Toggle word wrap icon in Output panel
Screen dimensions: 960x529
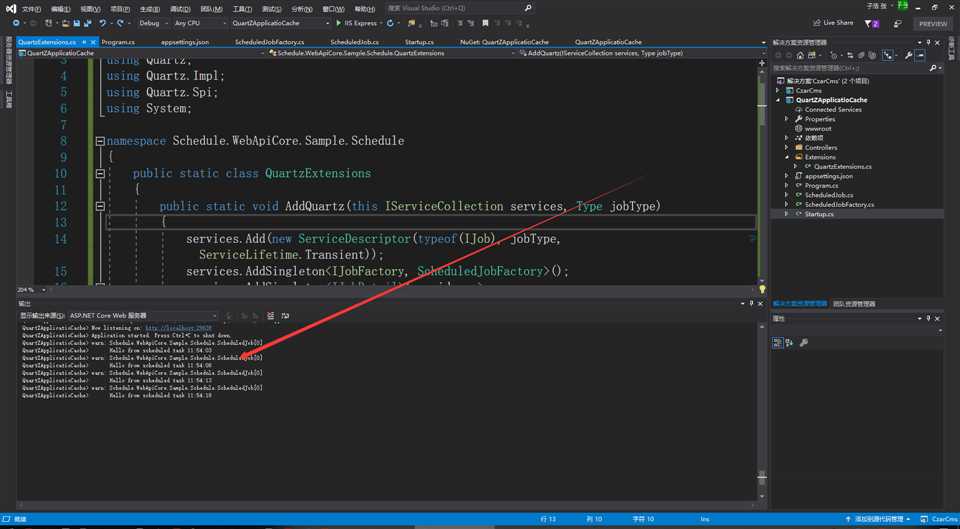coord(285,316)
